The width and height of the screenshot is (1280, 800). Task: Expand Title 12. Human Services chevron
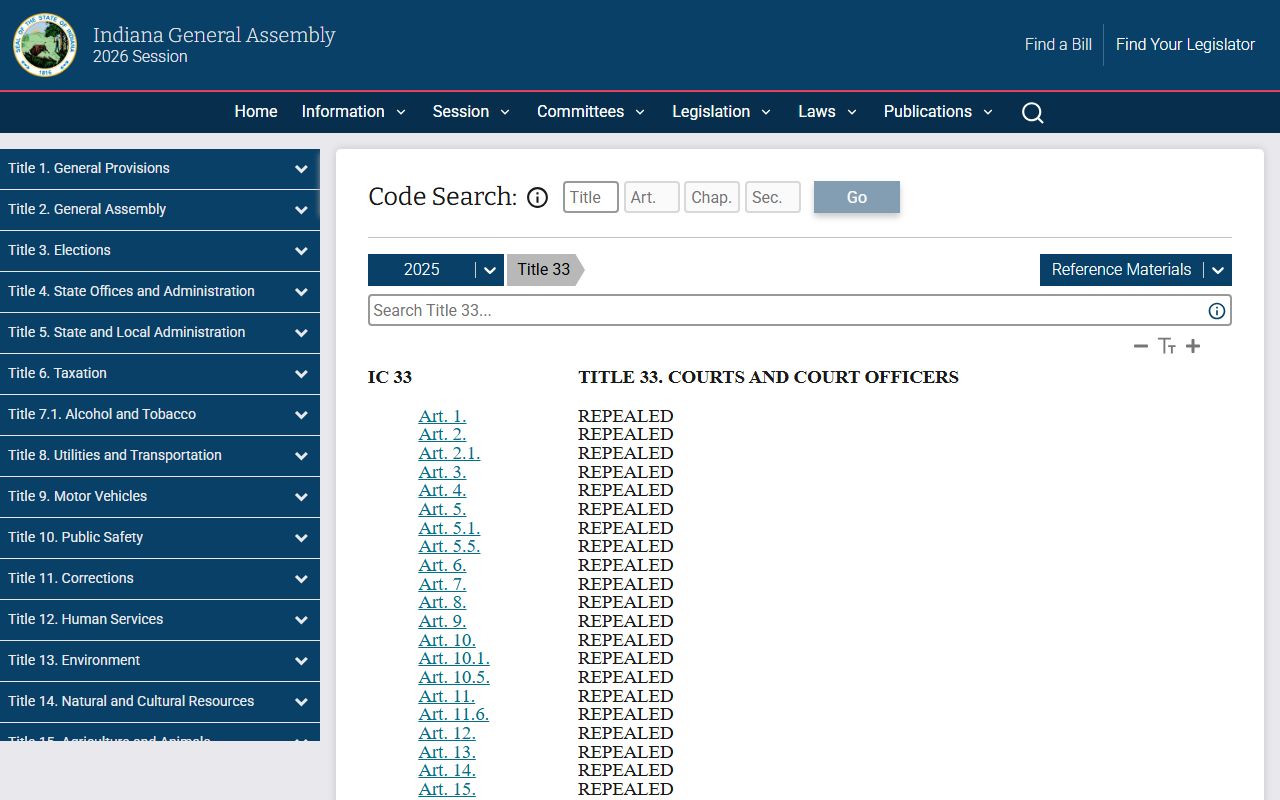point(301,620)
